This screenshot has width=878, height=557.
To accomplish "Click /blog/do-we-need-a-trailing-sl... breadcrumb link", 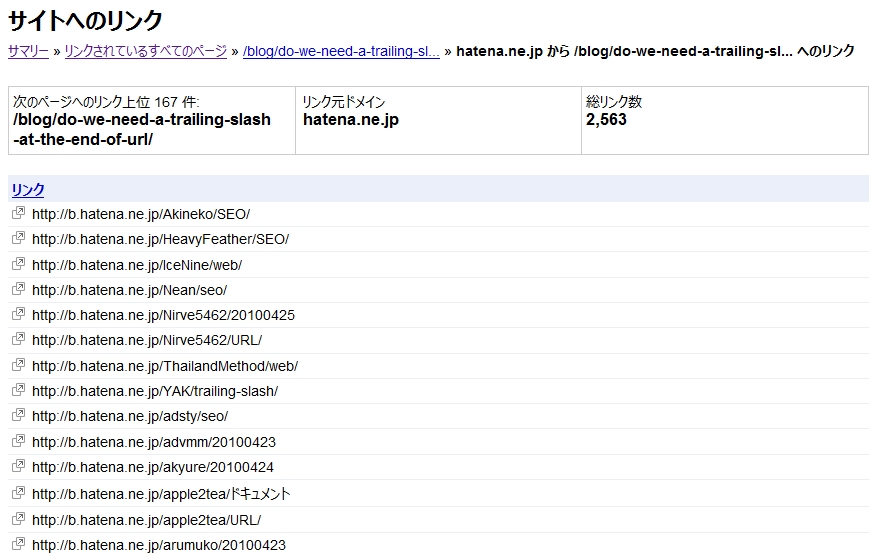I will [x=341, y=52].
